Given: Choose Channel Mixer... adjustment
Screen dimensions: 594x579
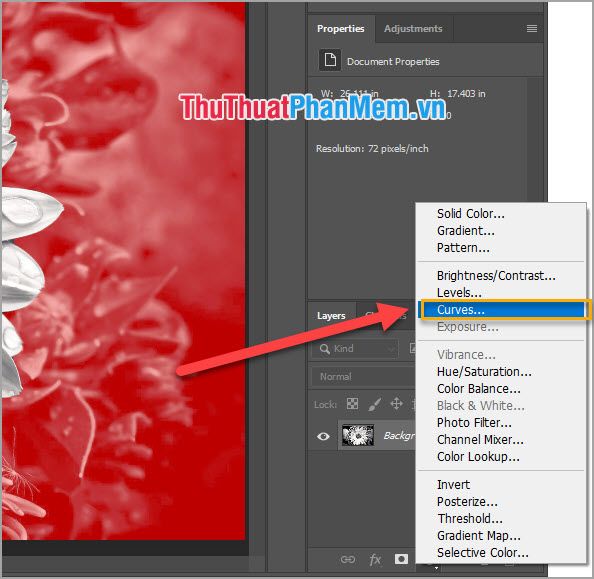Looking at the screenshot, I should 480,440.
